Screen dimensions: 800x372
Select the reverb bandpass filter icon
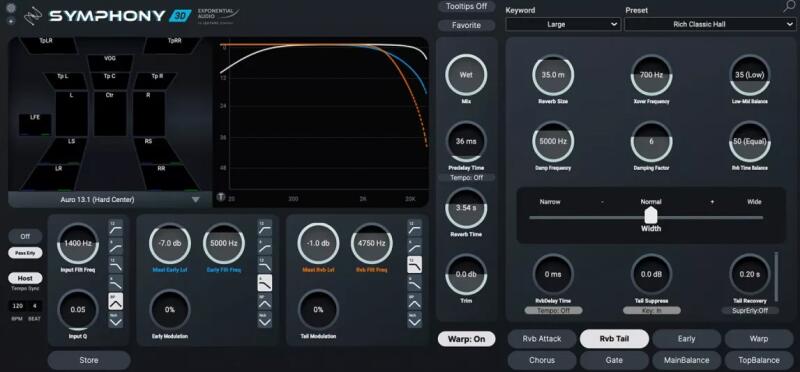414,301
